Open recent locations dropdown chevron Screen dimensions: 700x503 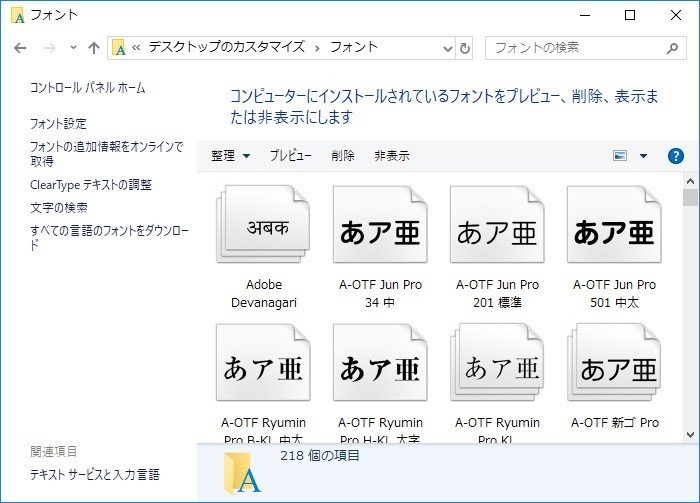click(x=73, y=47)
